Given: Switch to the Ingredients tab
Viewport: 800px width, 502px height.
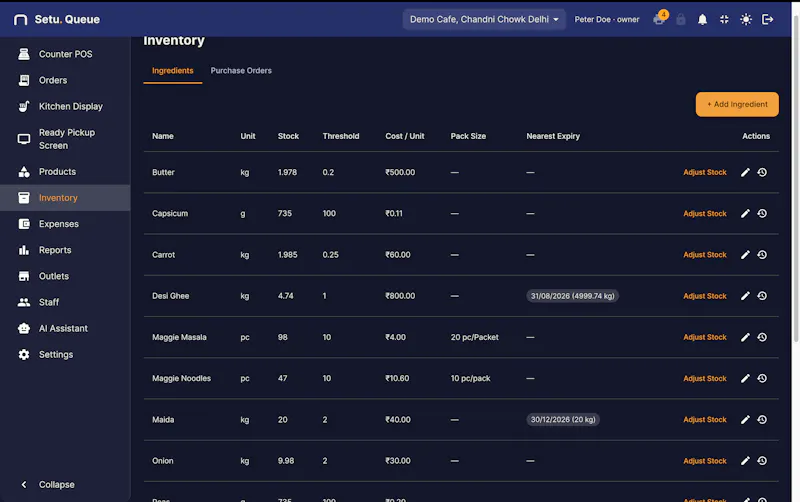Looking at the screenshot, I should click(172, 71).
